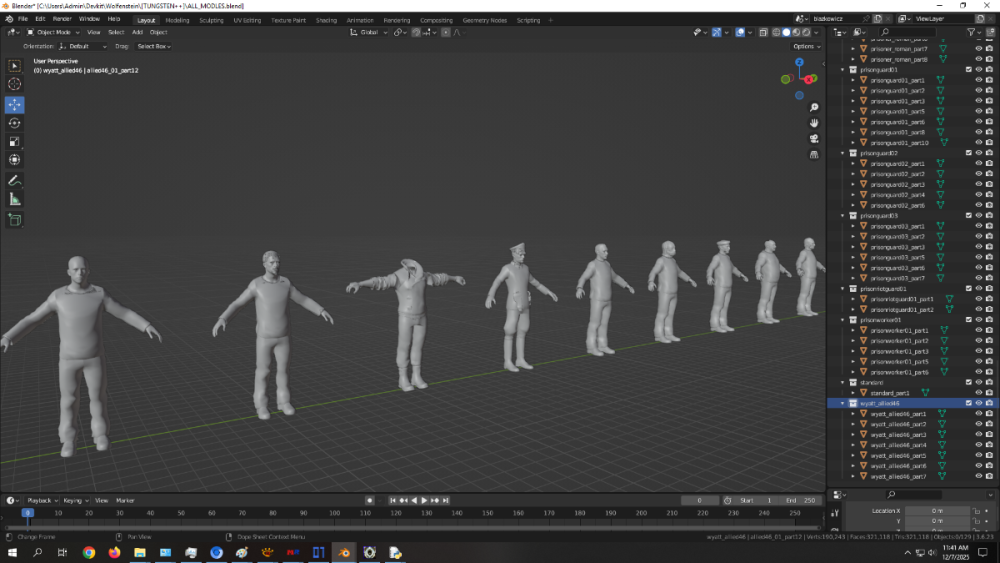Click the Blender logo menu icon
The height and width of the screenshot is (563, 1000).
click(x=9, y=19)
